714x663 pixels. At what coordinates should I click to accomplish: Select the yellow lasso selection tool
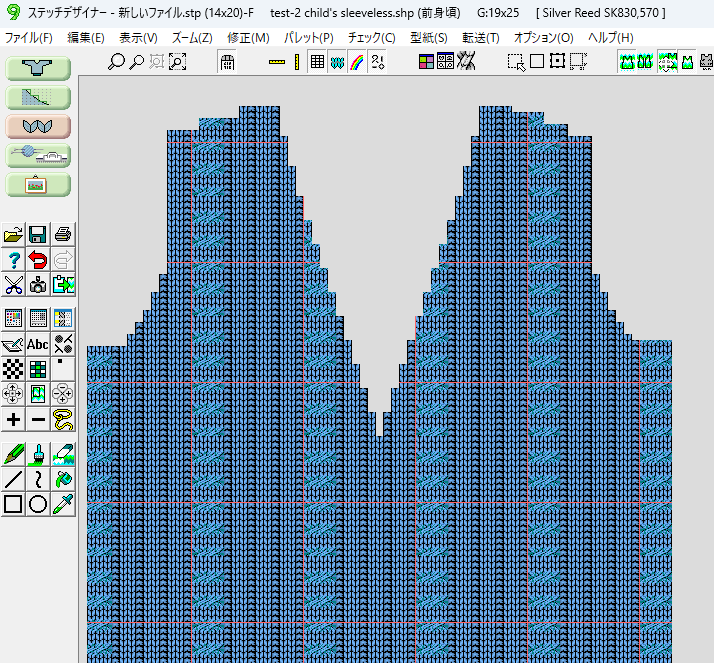pyautogui.click(x=63, y=419)
